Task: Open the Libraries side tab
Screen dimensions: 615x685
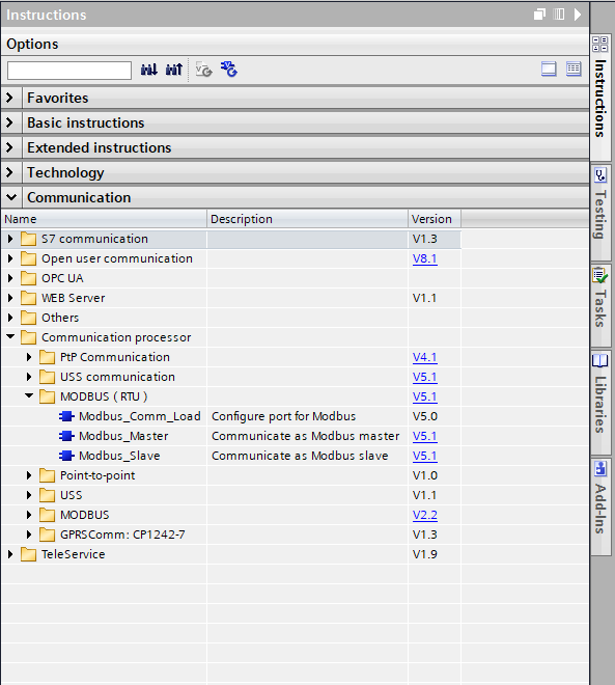Action: 601,401
